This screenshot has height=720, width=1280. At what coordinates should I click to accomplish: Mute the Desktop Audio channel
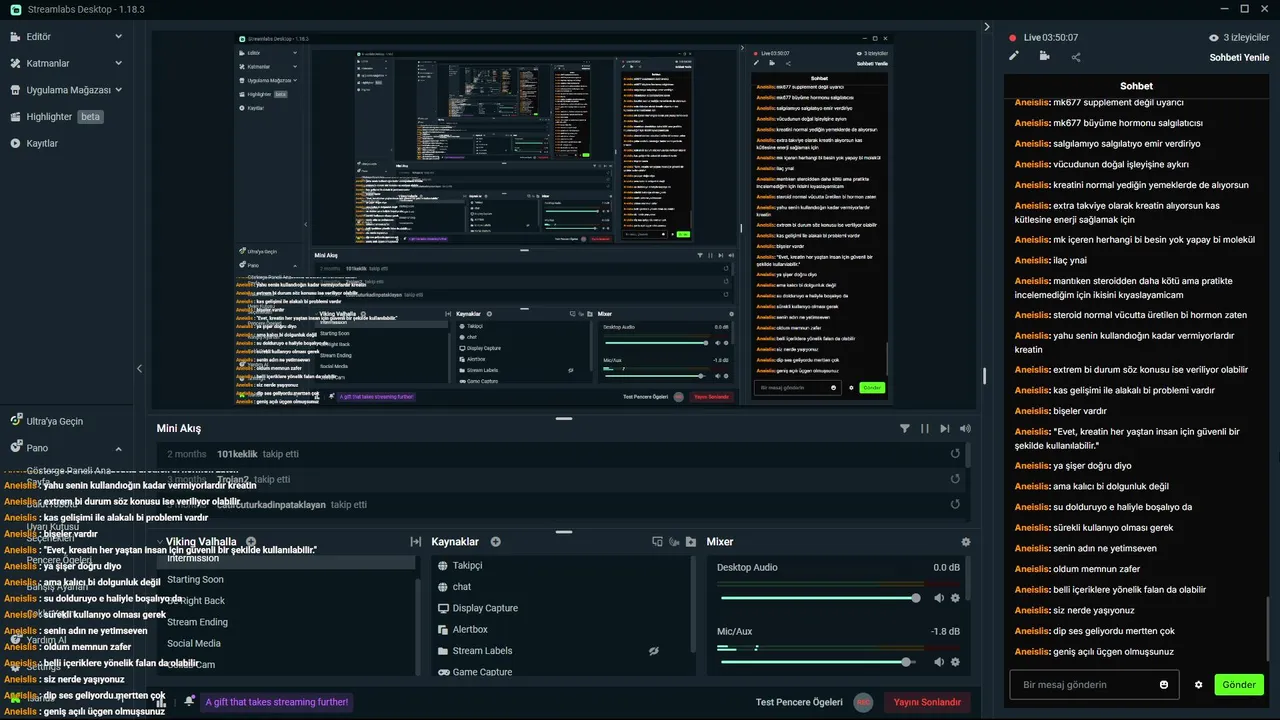(x=939, y=598)
